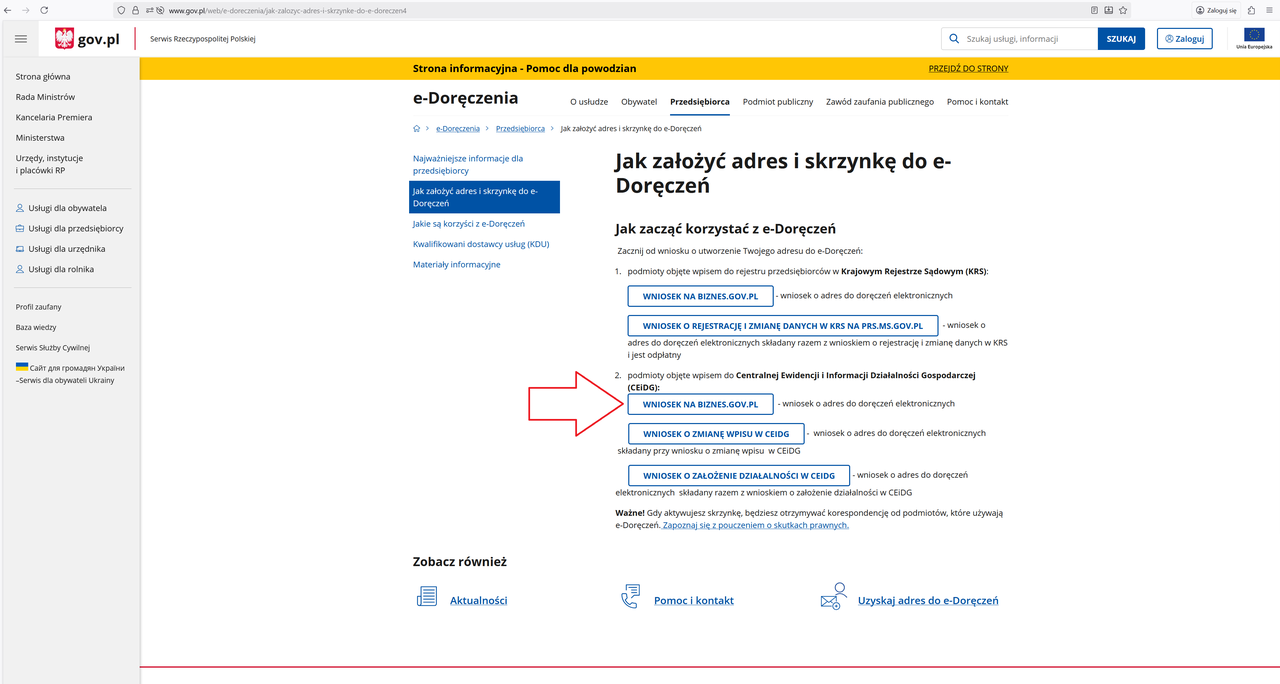The width and height of the screenshot is (1280, 684).
Task: Click the gov.pl eagle logo
Action: 65,39
